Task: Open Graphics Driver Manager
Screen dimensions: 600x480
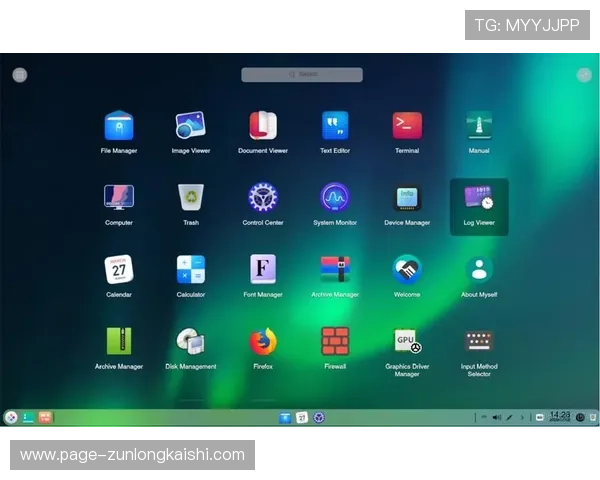Action: 407,342
